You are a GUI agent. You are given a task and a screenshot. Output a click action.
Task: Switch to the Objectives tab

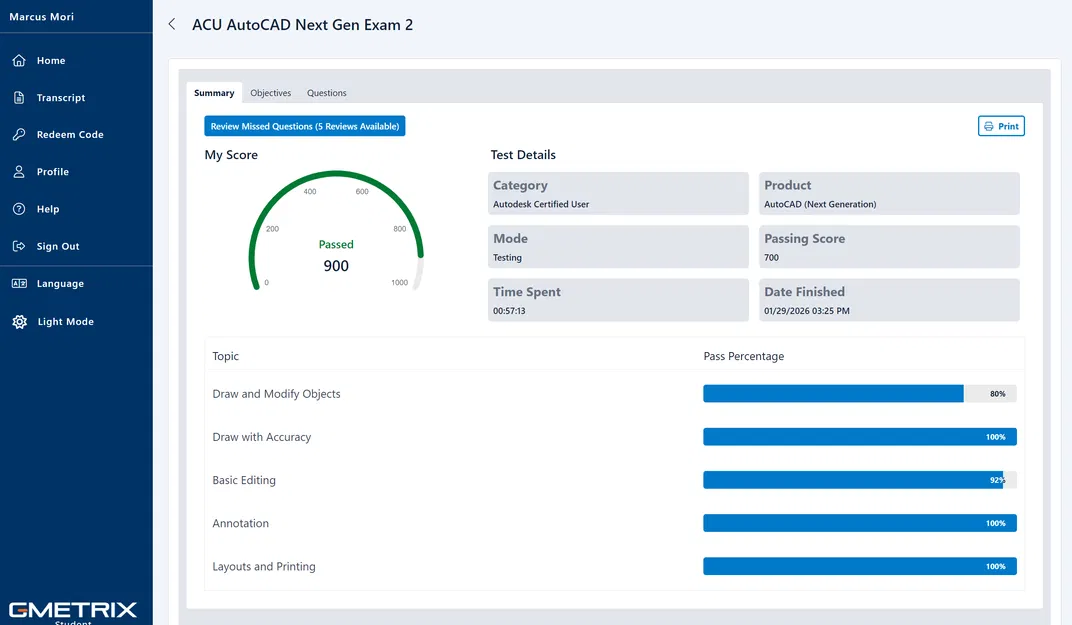pos(270,93)
